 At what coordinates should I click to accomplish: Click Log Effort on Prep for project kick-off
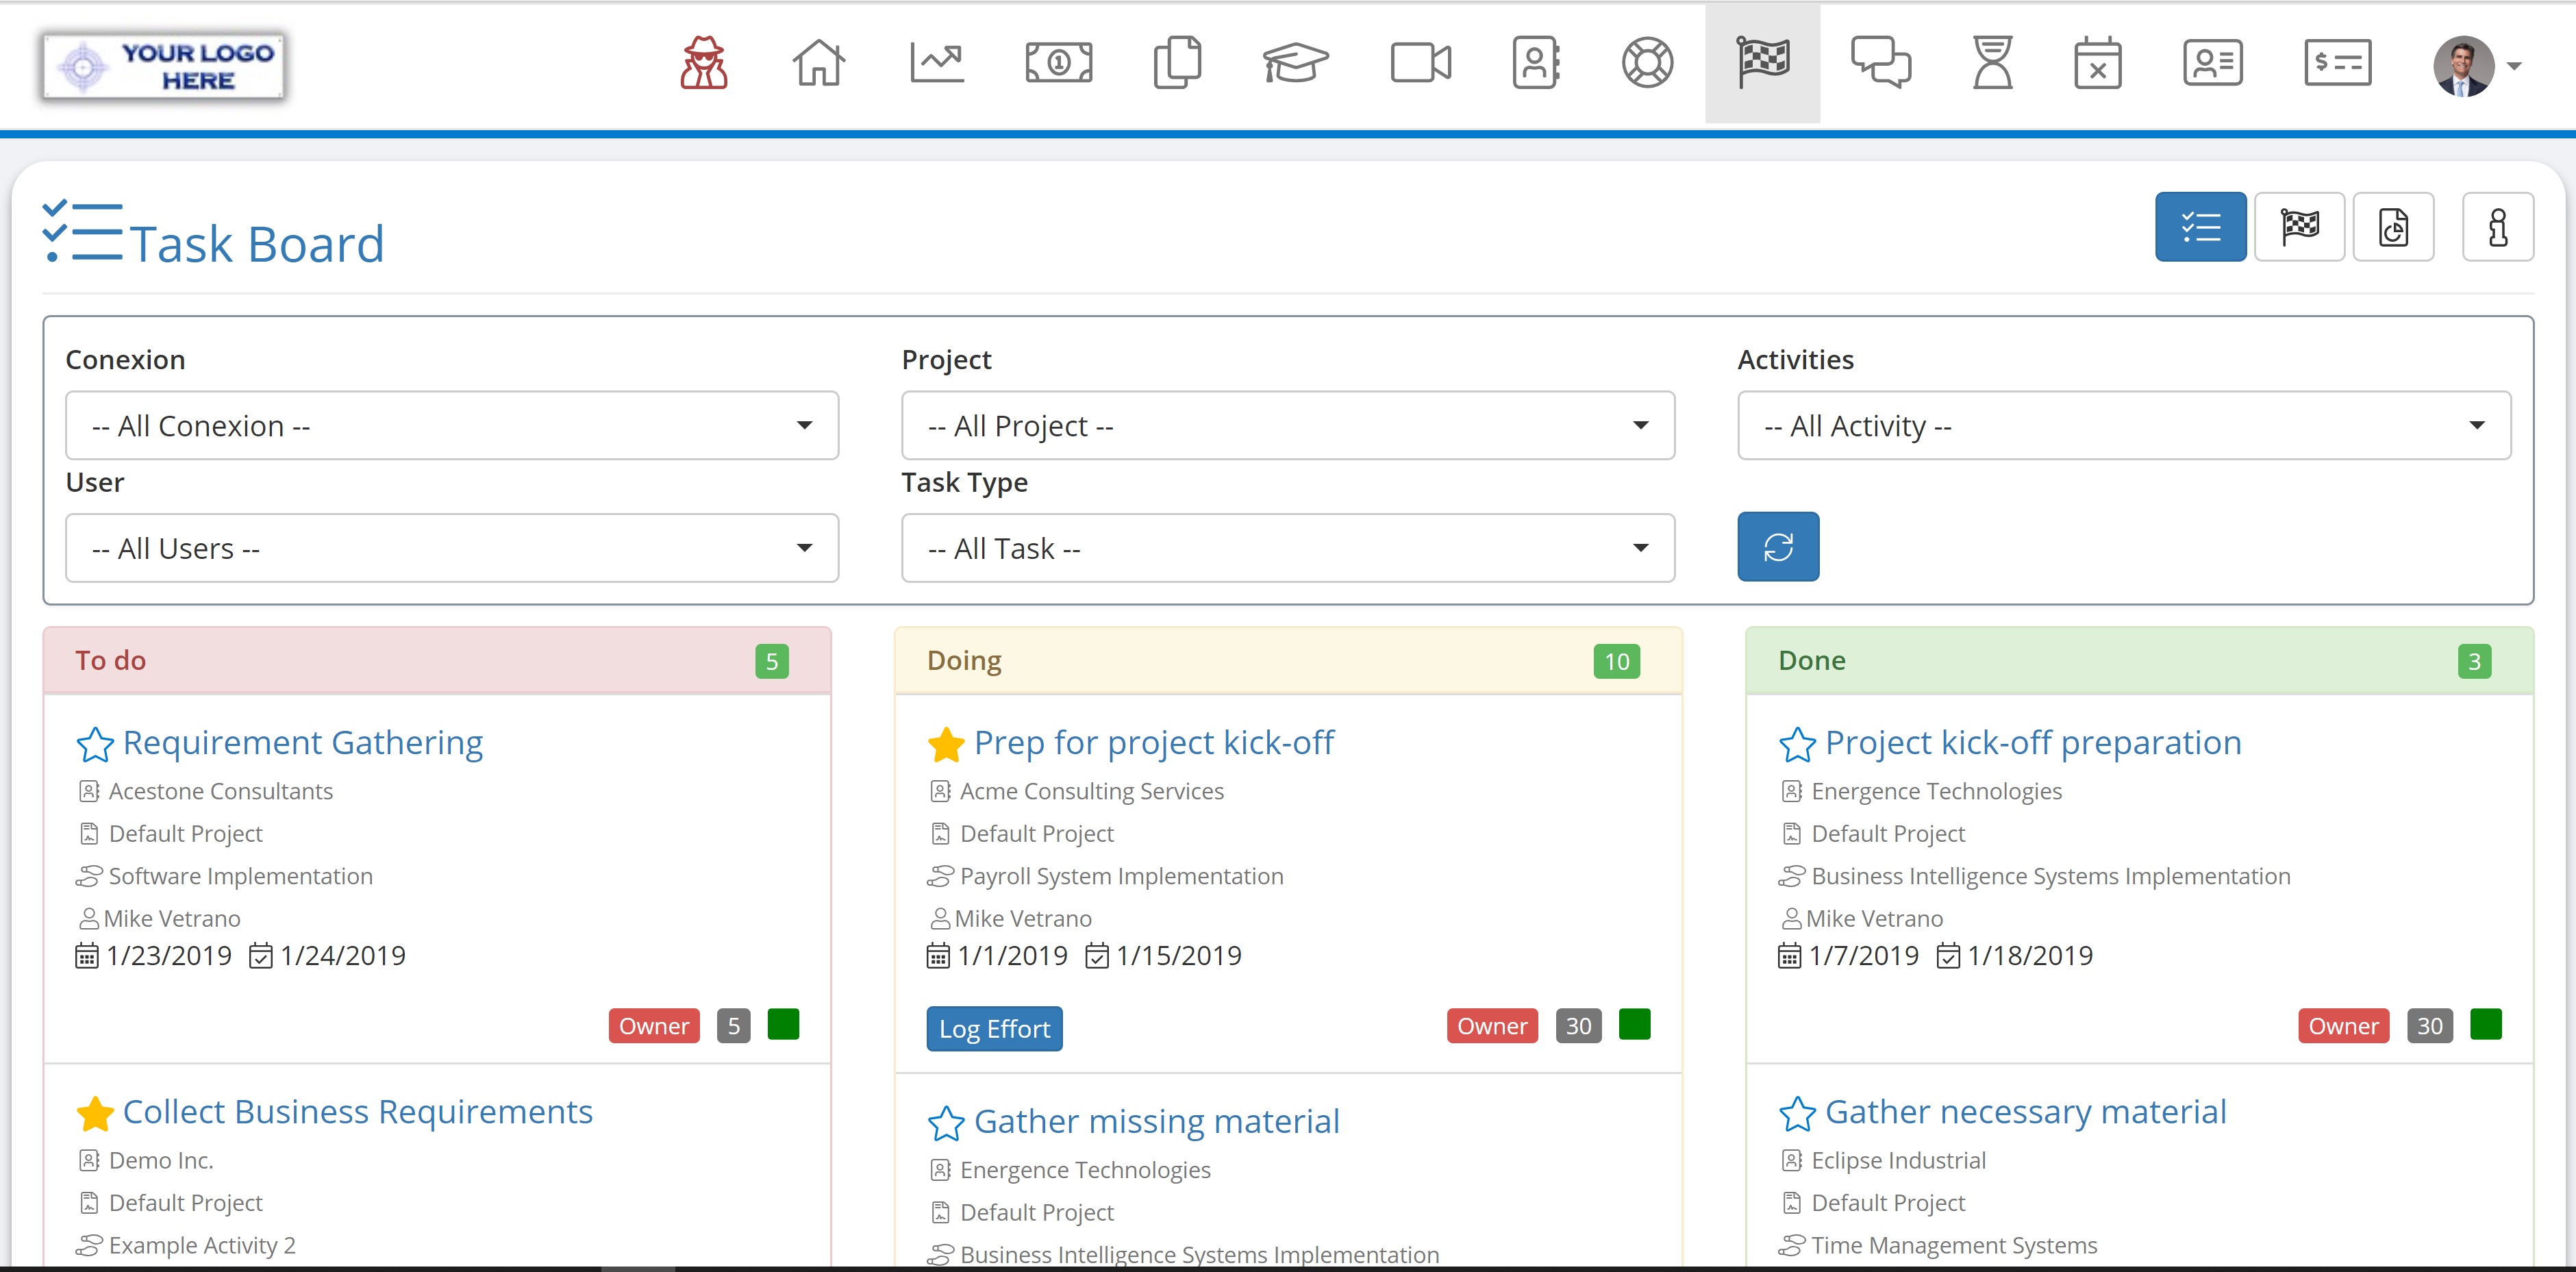click(994, 1029)
